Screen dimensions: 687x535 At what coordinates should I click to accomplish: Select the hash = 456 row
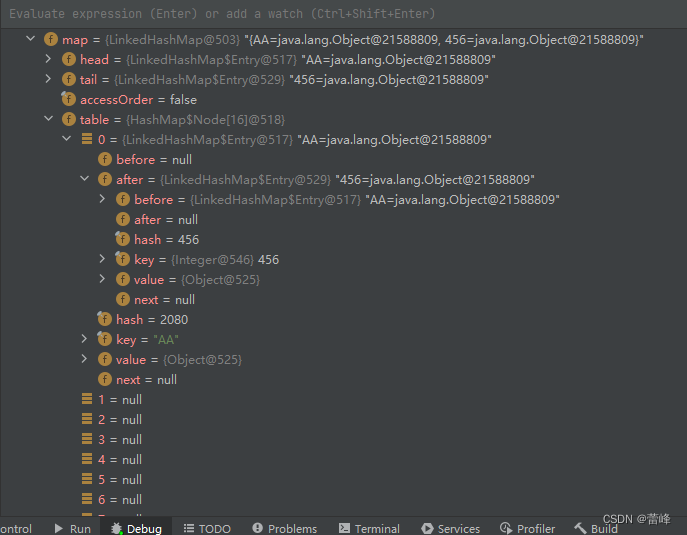pos(344,239)
